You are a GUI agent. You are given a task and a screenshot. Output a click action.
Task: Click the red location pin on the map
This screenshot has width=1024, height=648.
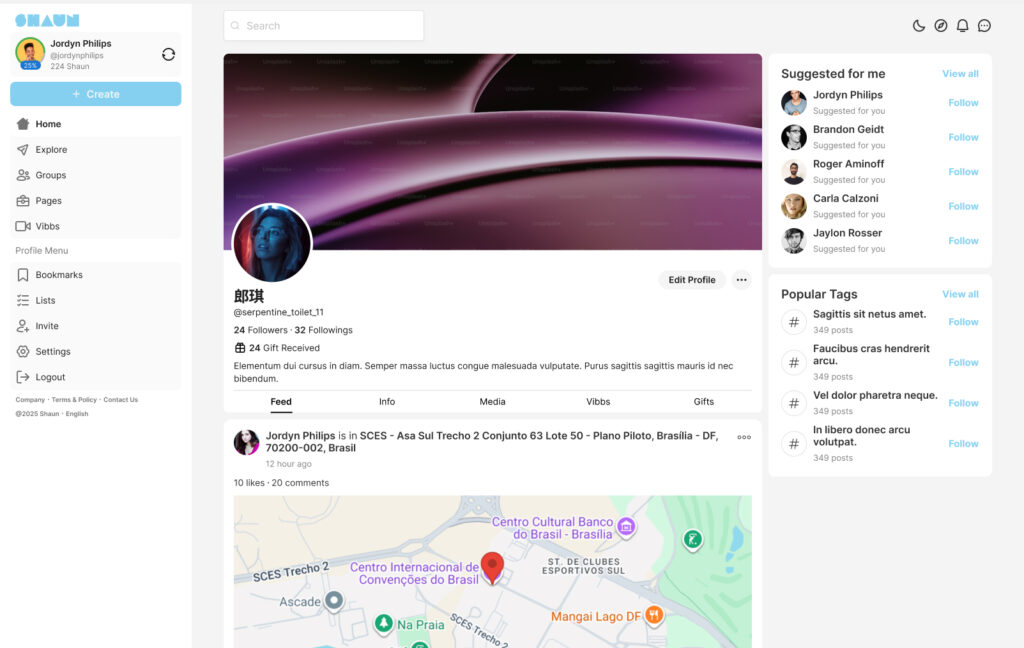coord(492,567)
